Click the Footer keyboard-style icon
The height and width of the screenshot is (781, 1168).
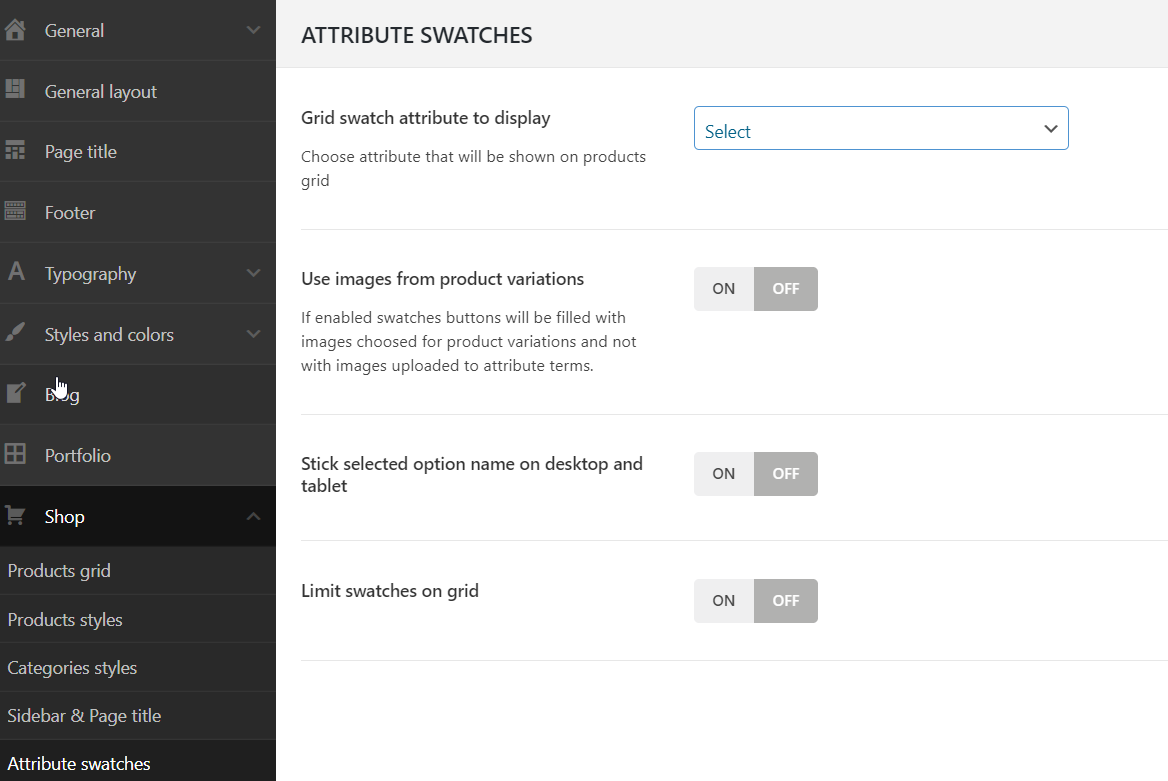14,212
